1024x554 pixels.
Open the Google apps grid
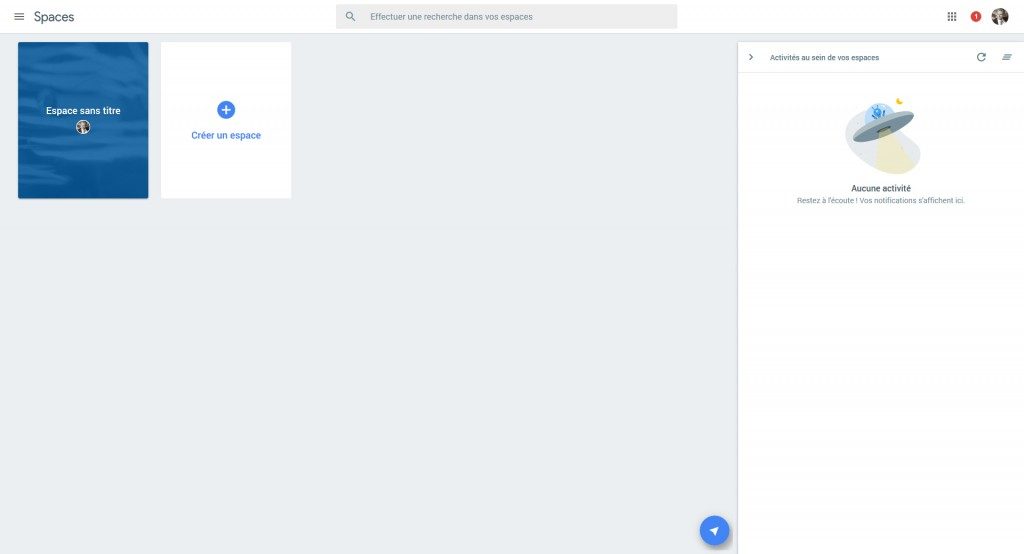pos(952,16)
